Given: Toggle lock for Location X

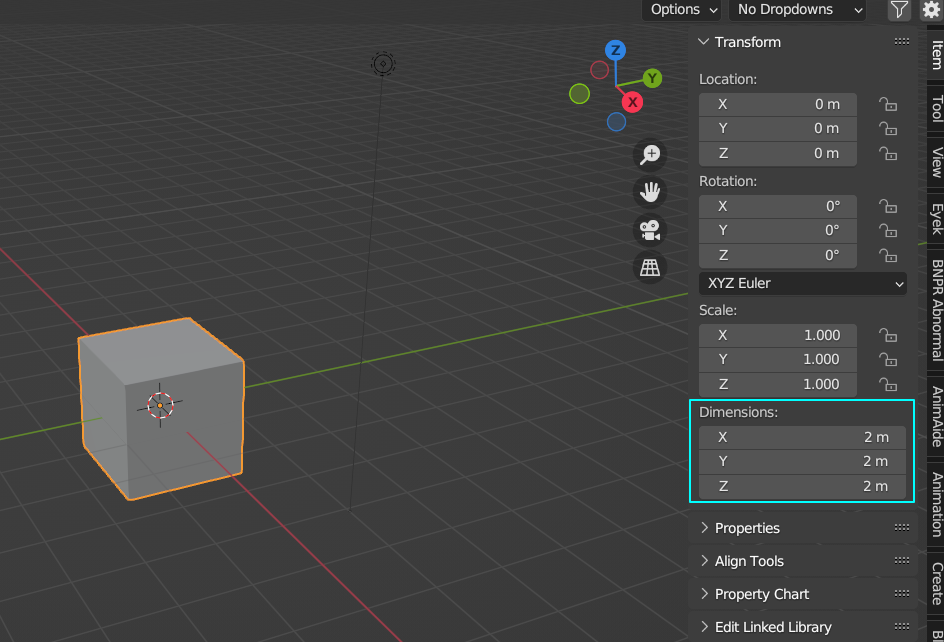Looking at the screenshot, I should 887,104.
